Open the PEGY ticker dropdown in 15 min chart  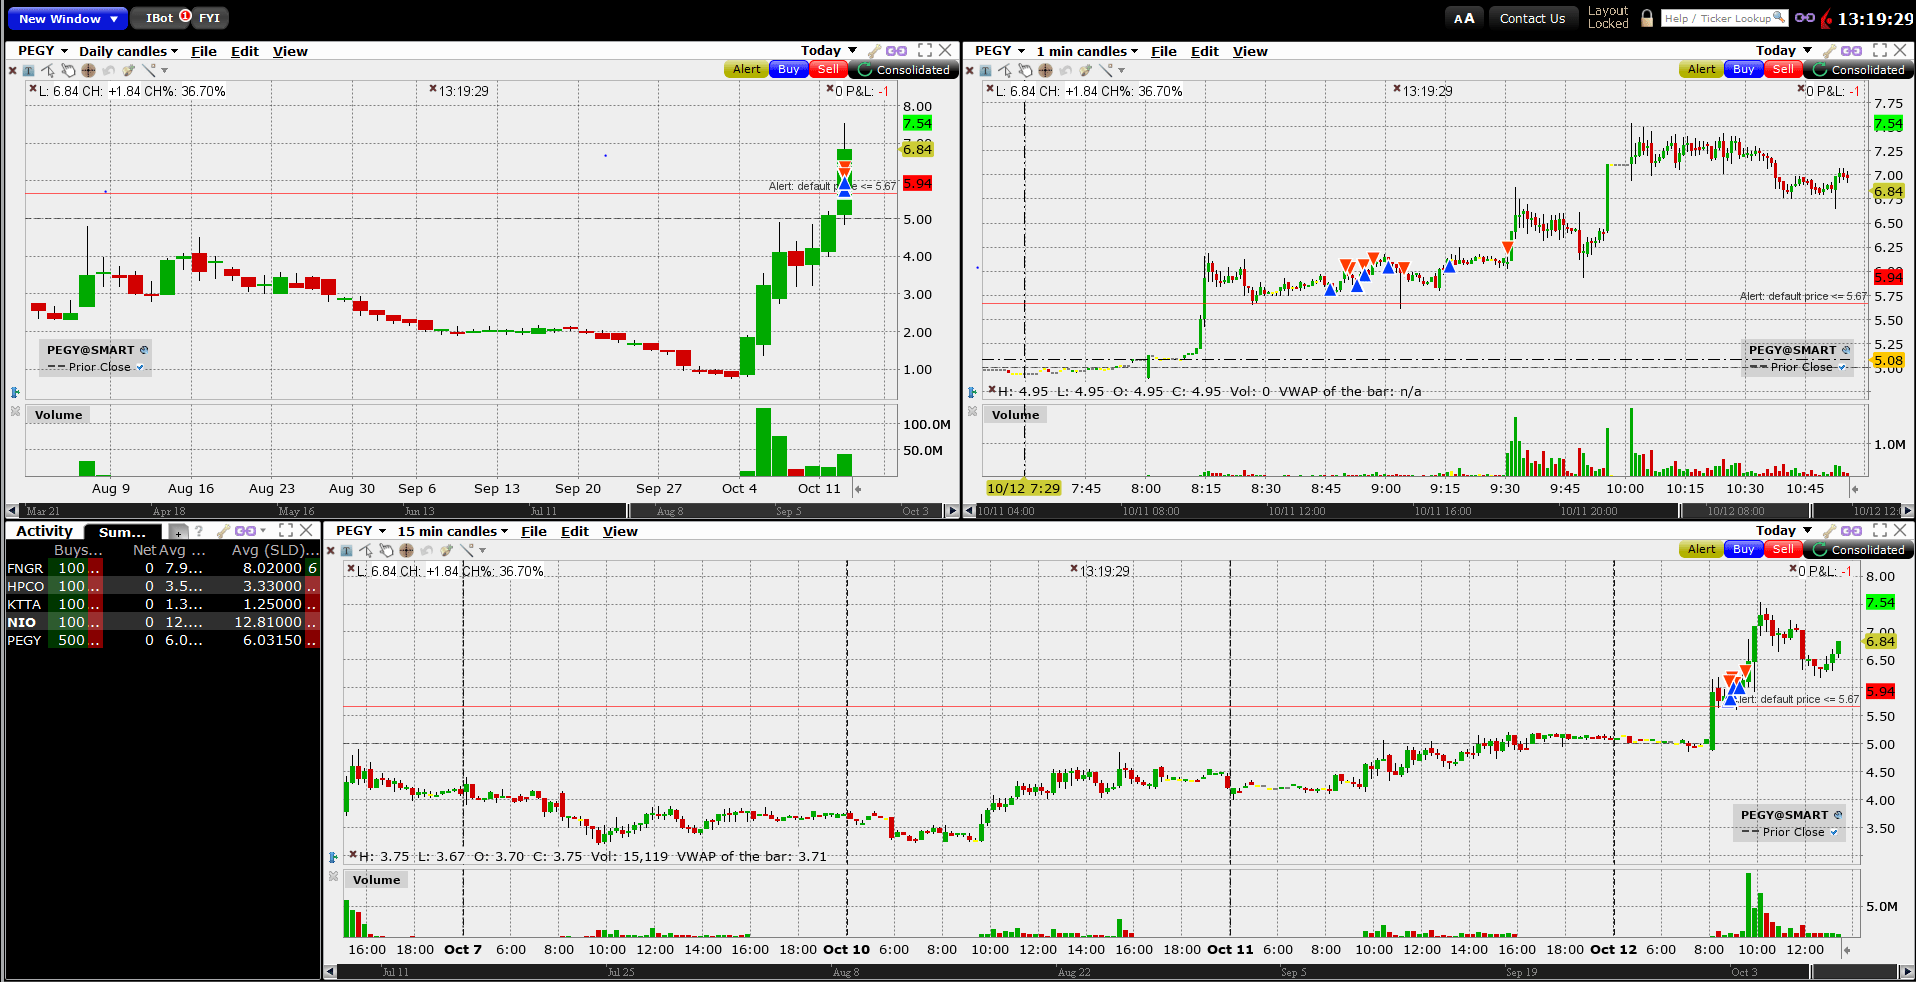pyautogui.click(x=361, y=531)
